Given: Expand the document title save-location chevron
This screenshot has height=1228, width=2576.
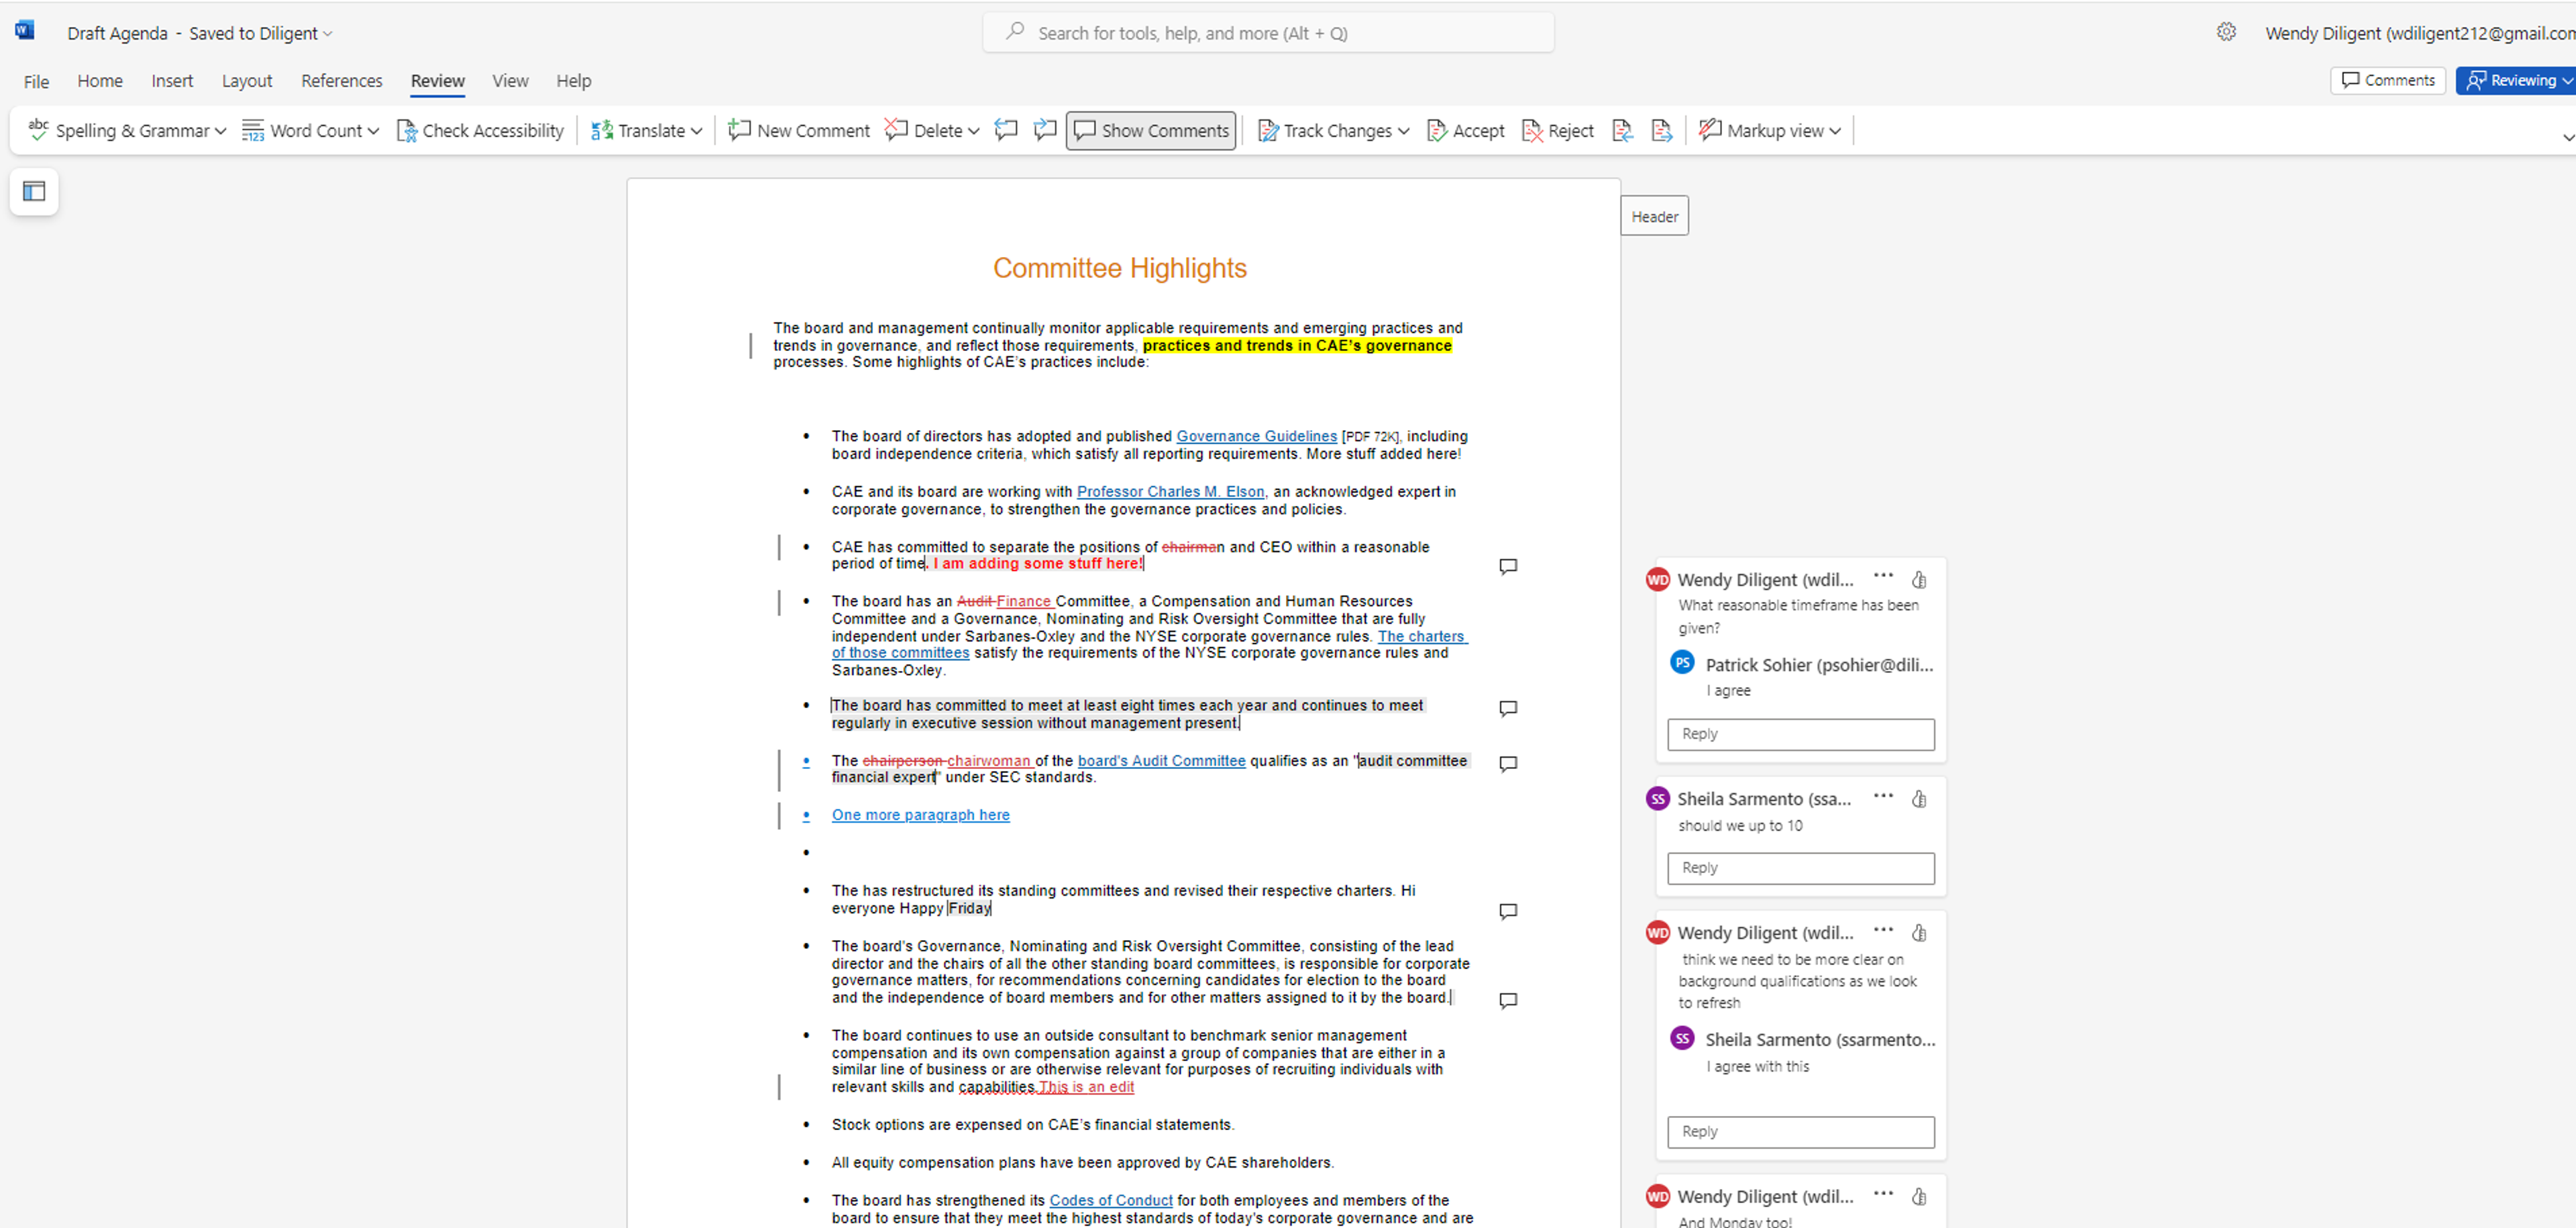Looking at the screenshot, I should (327, 34).
